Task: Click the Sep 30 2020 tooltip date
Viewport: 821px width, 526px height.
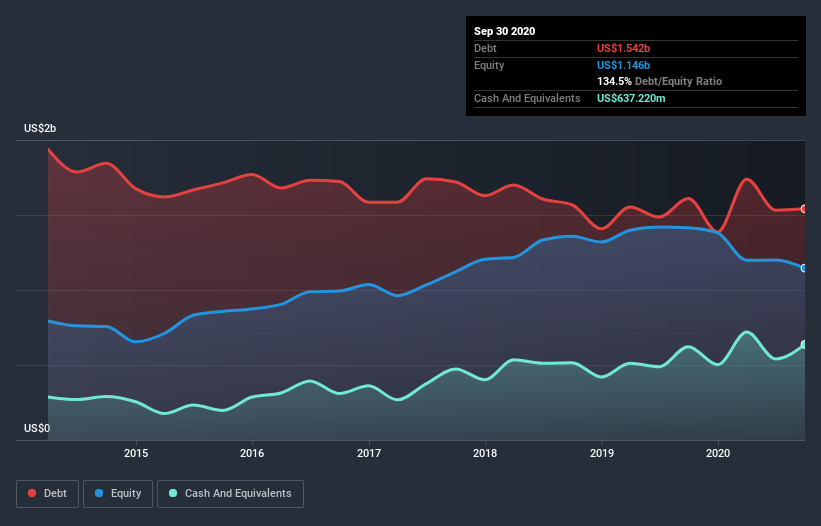Action: tap(505, 31)
